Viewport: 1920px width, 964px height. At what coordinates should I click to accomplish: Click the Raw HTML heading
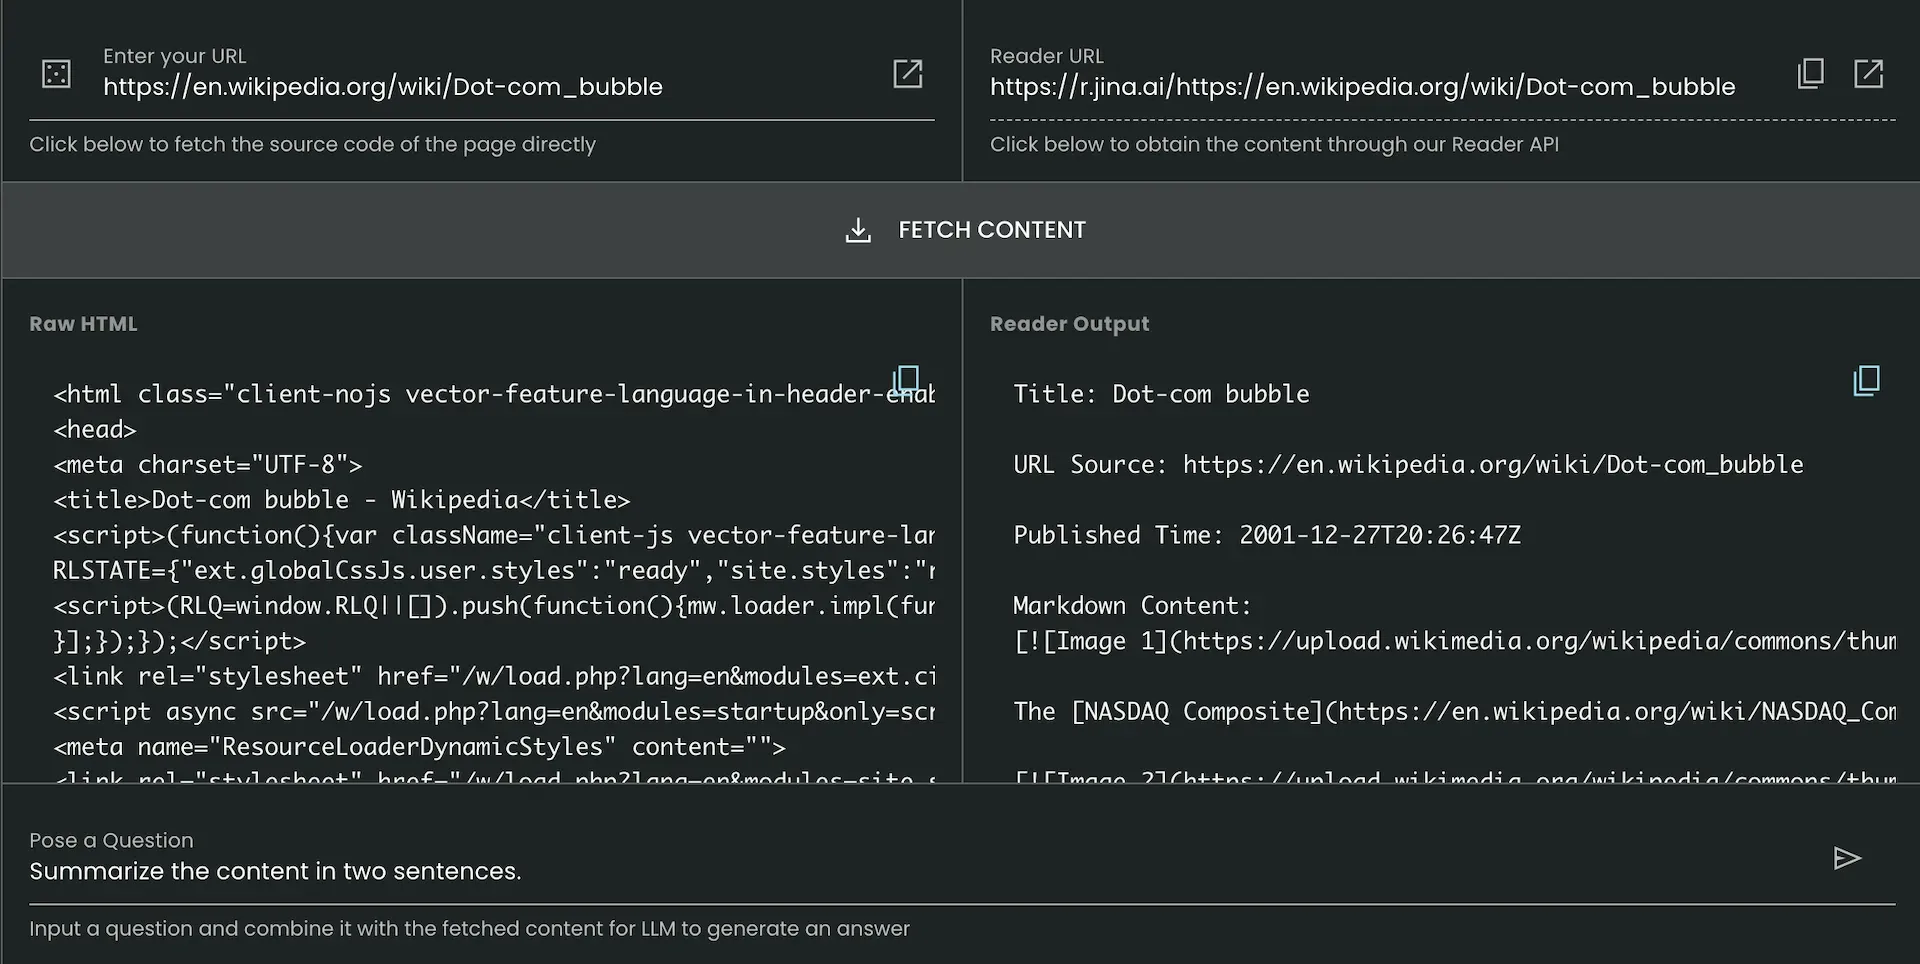tap(83, 324)
